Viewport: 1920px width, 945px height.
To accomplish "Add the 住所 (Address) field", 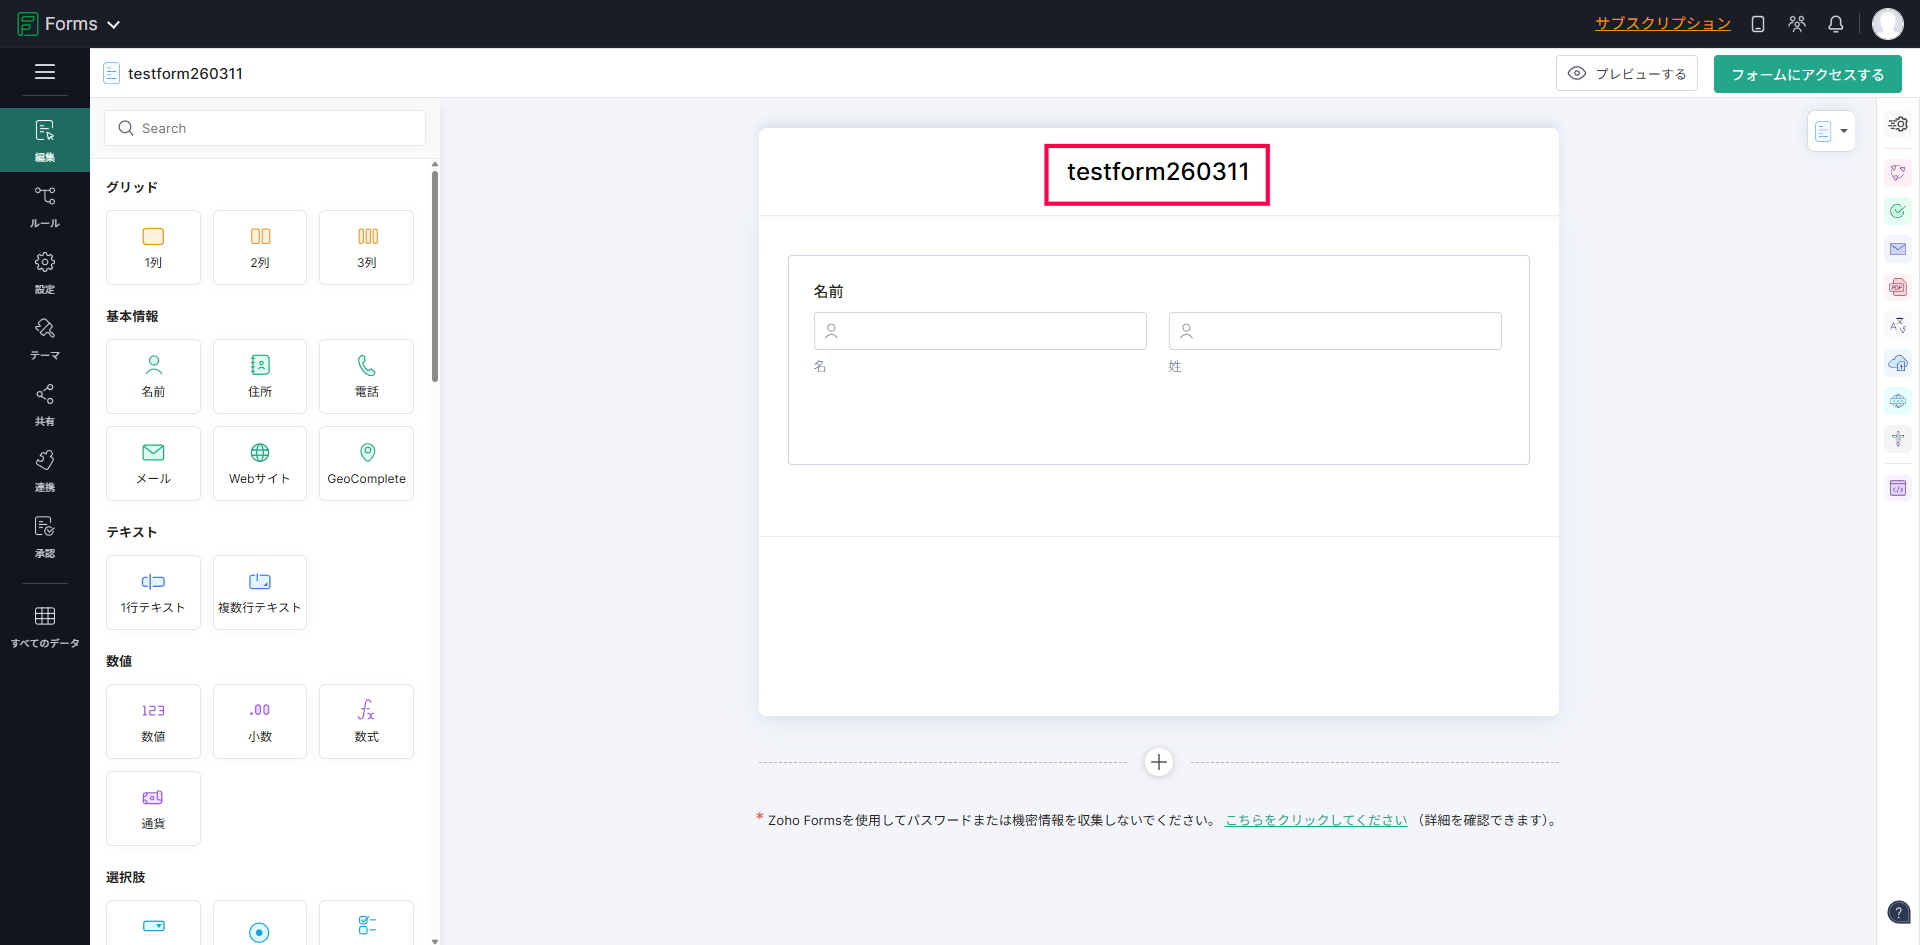I will 260,376.
